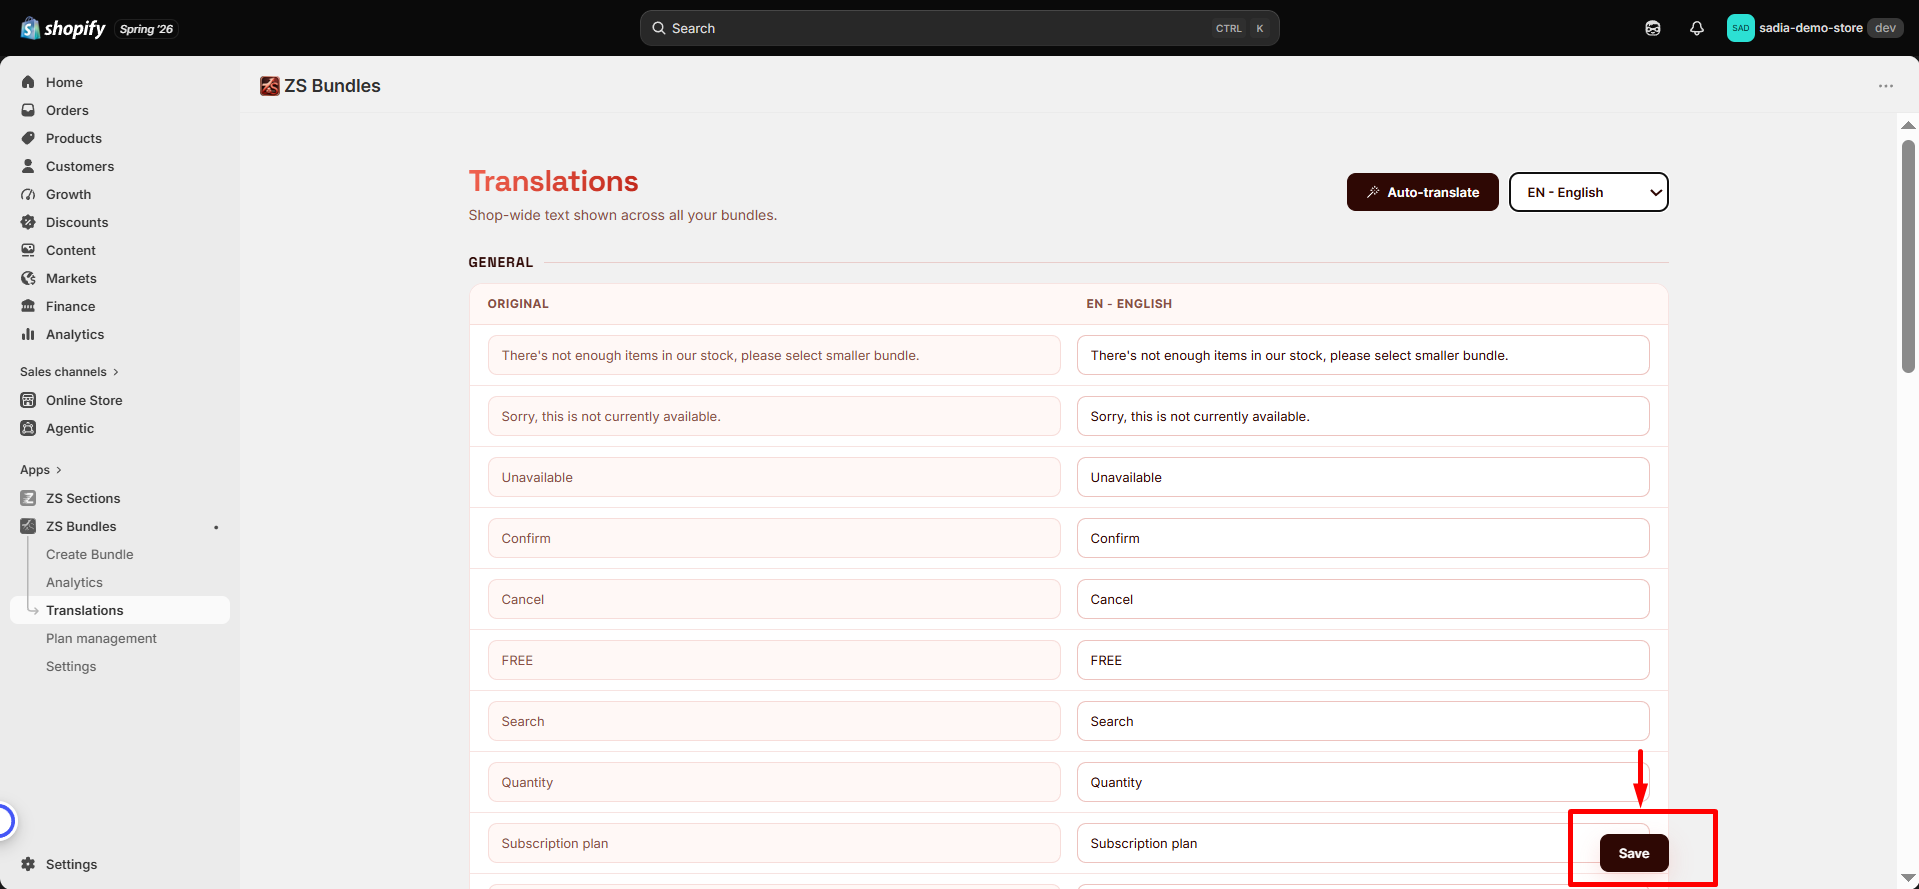Edit the Cancel English translation field
Screen dimensions: 1919x889
coord(1363,599)
